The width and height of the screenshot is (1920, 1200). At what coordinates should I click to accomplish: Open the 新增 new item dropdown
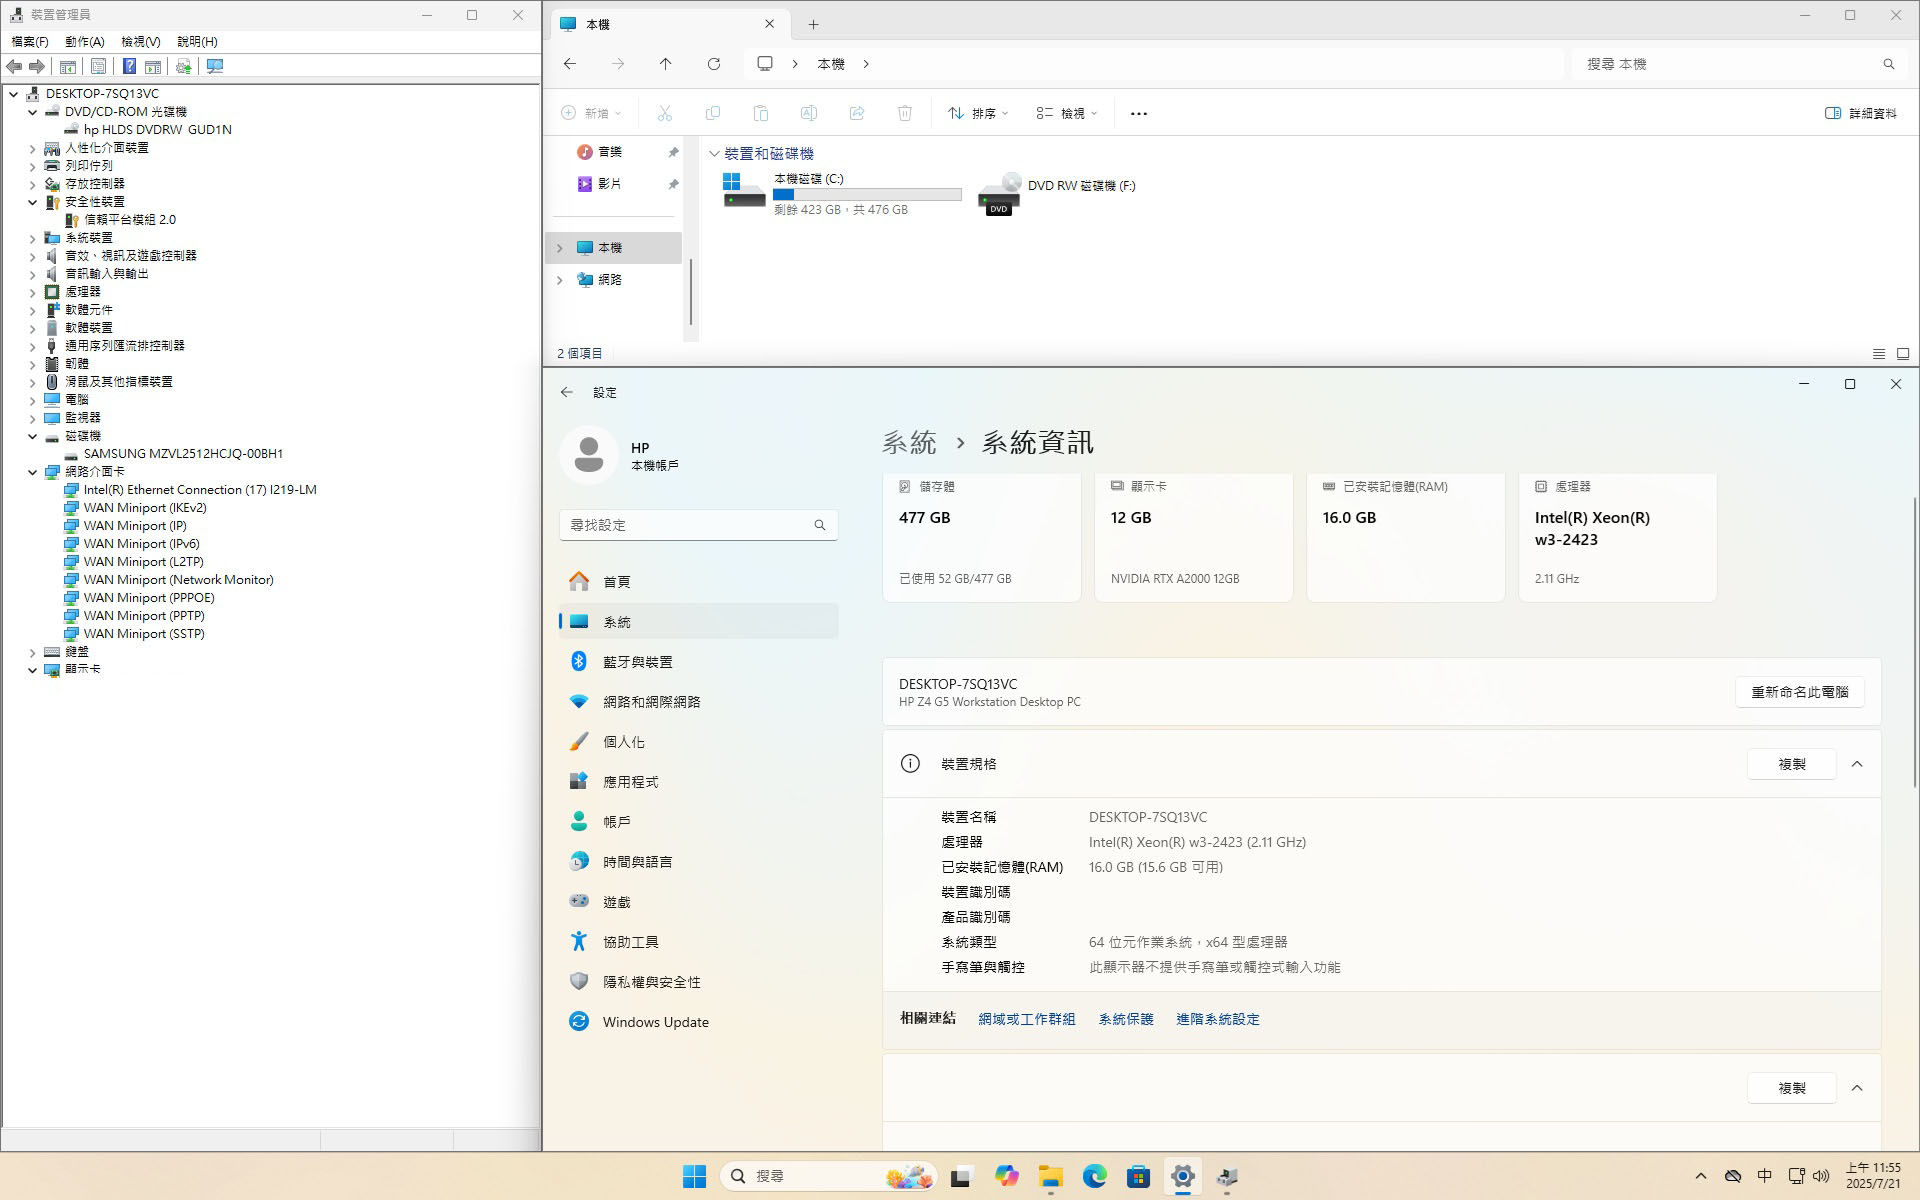click(592, 113)
